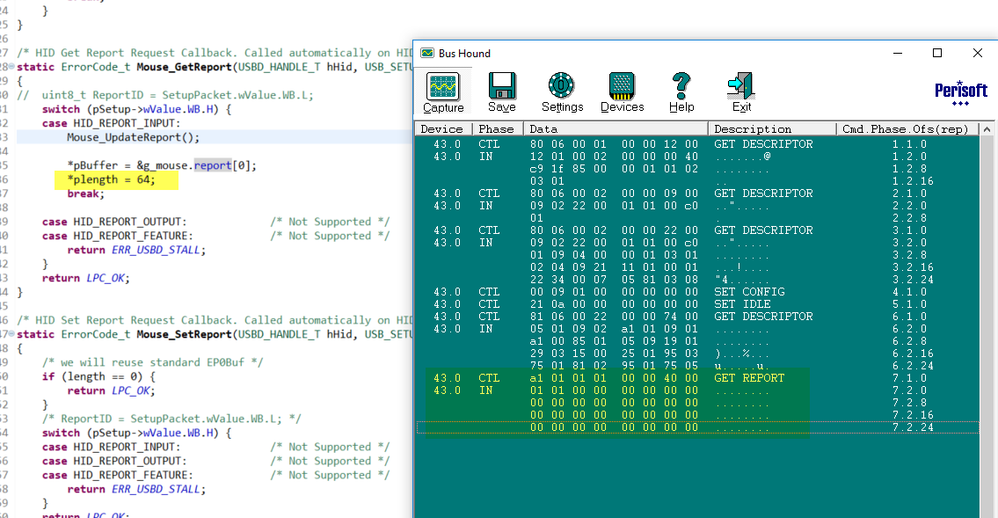Click 'Mouse_UpdateReport();' in the code editor

[x=133, y=137]
